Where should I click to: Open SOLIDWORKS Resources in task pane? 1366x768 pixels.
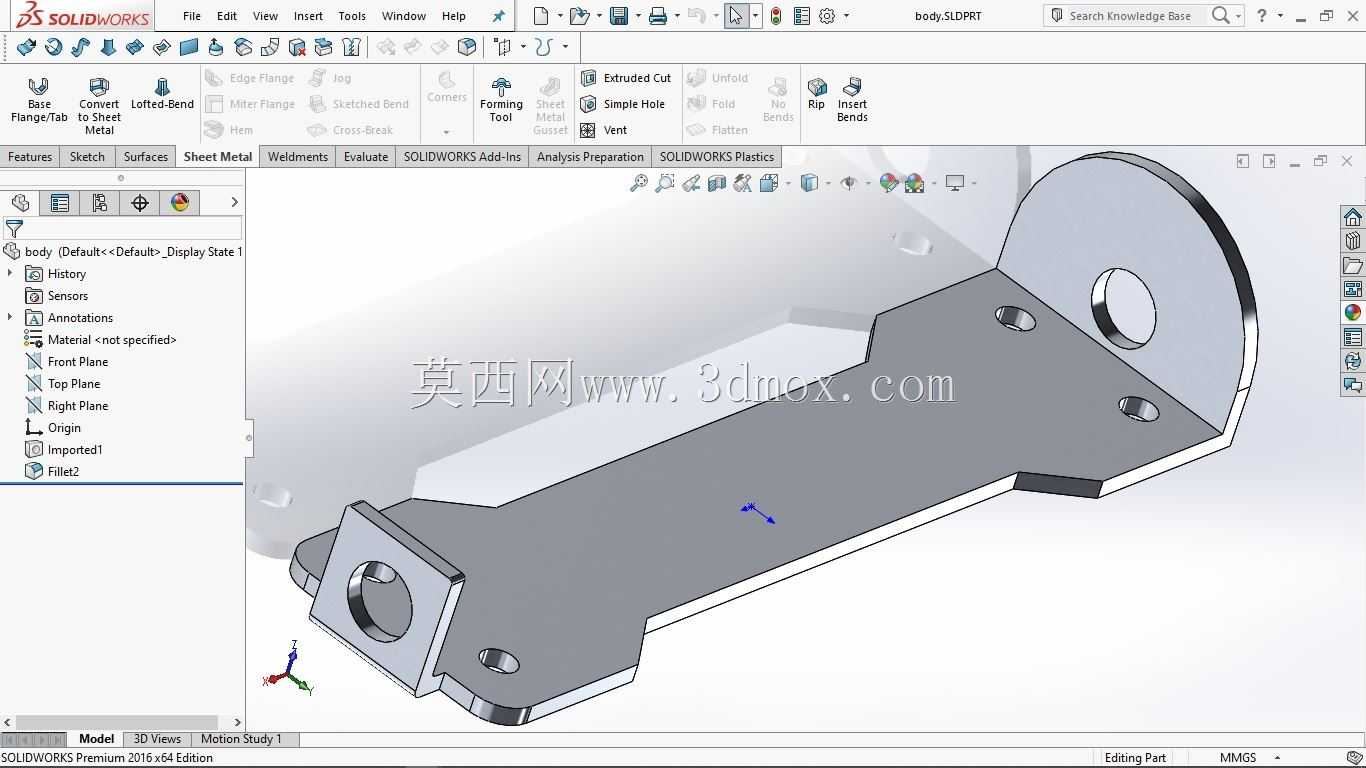pos(1353,218)
